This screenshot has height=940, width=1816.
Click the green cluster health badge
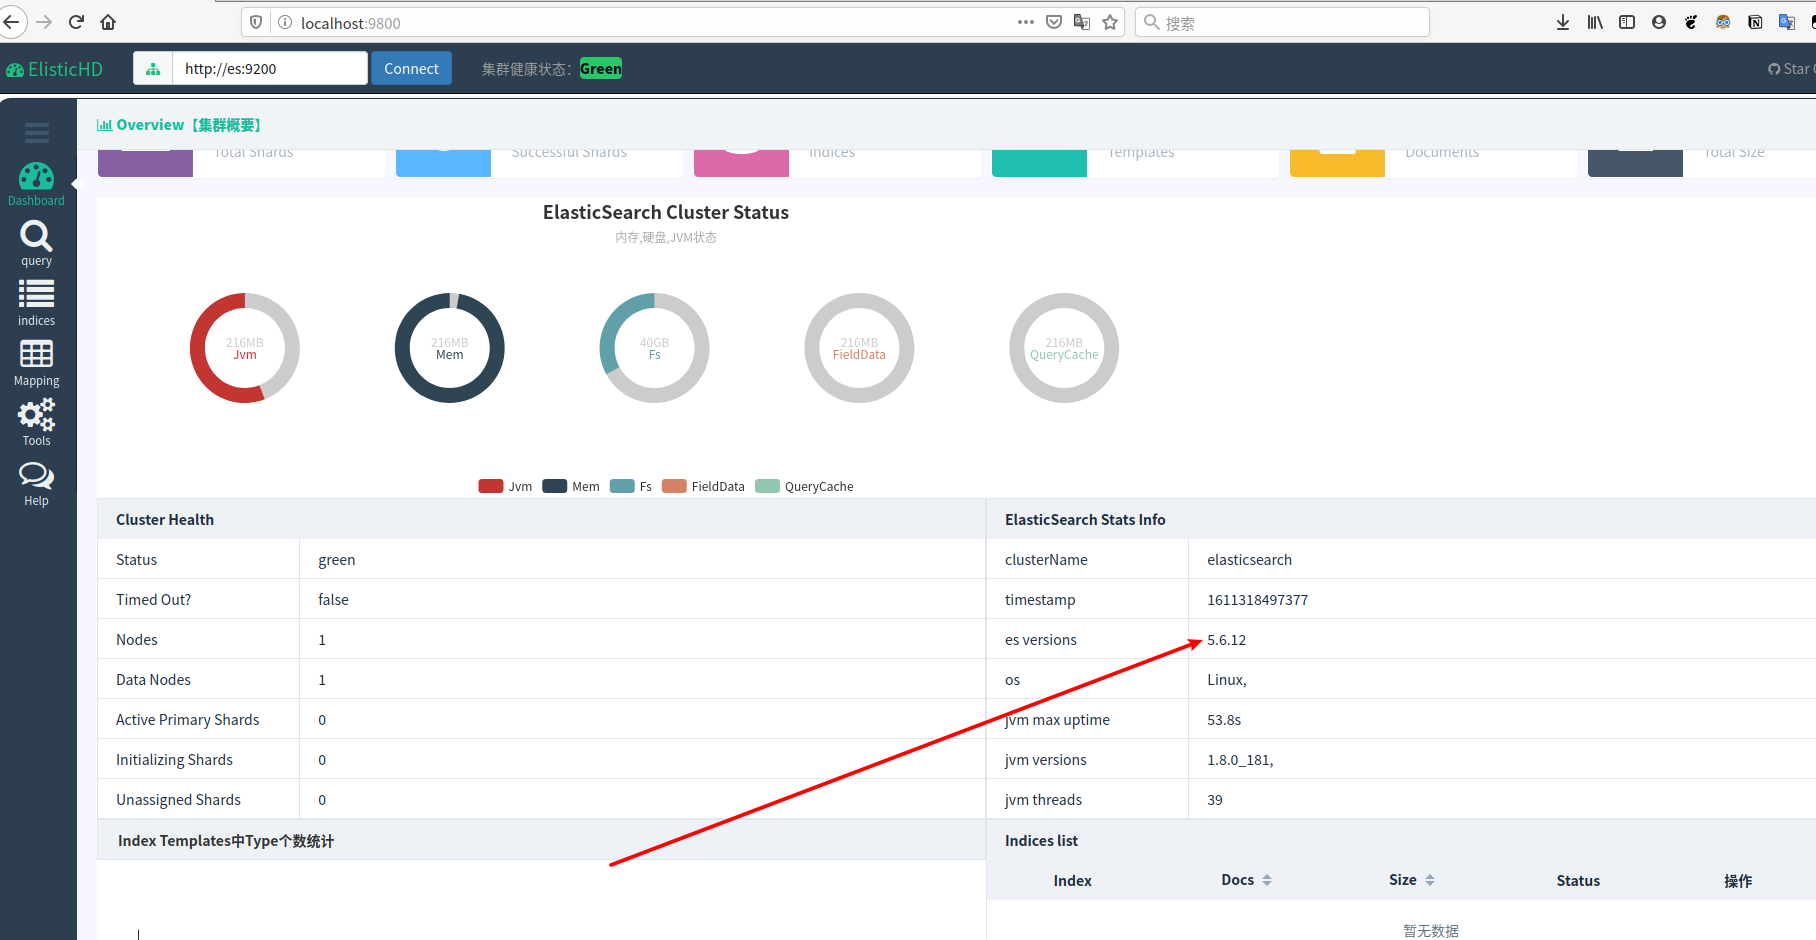tap(601, 69)
